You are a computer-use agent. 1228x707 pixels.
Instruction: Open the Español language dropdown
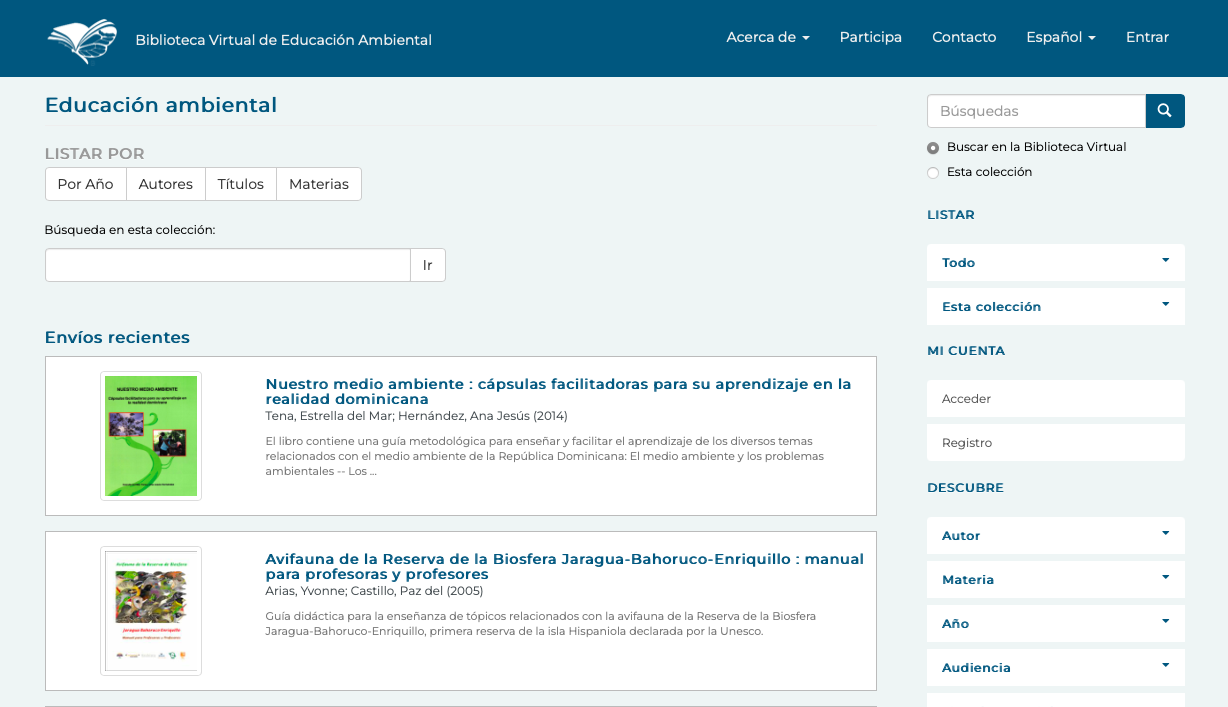point(1060,37)
